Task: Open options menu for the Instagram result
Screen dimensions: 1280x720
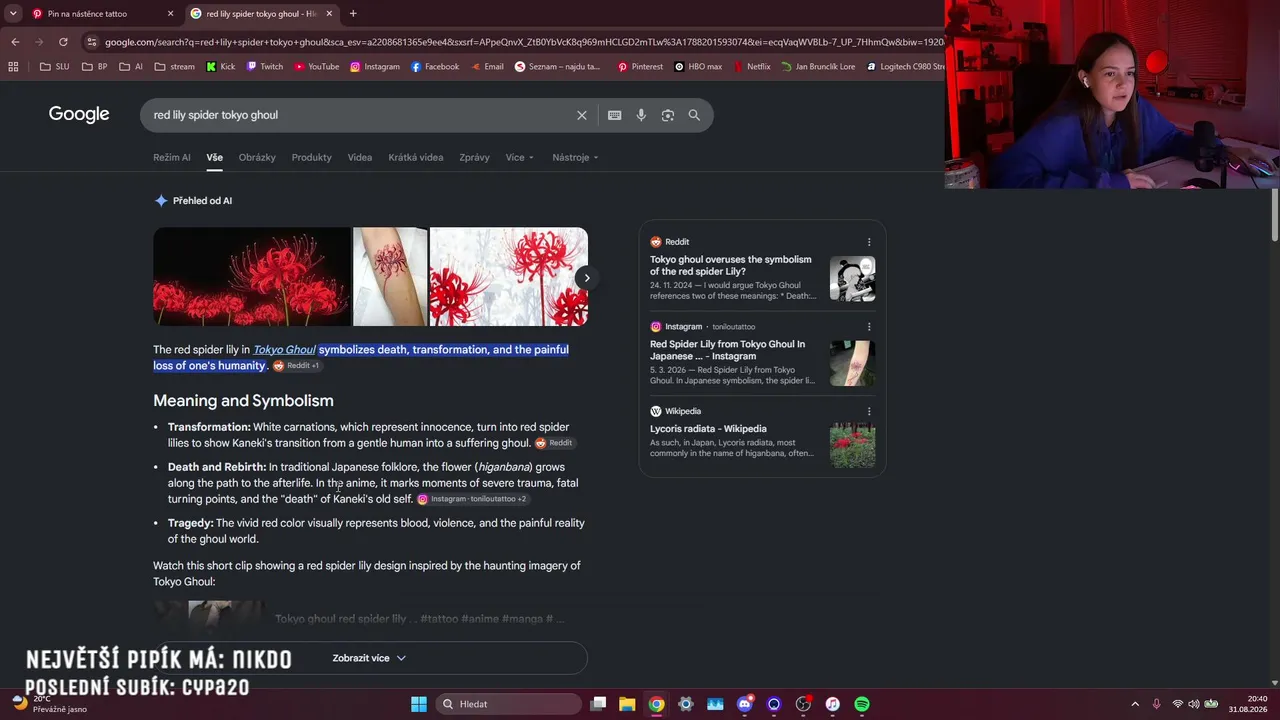Action: (x=869, y=327)
